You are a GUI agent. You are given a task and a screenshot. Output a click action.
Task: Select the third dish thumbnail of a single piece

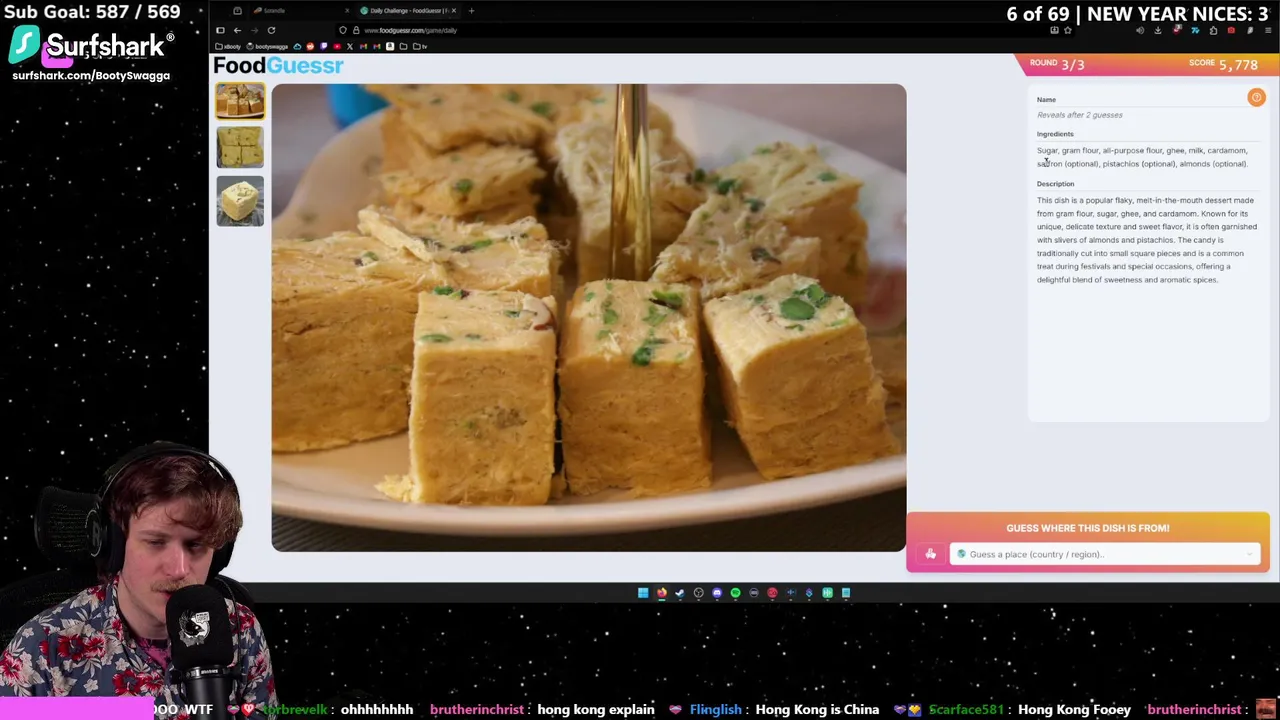(x=240, y=201)
